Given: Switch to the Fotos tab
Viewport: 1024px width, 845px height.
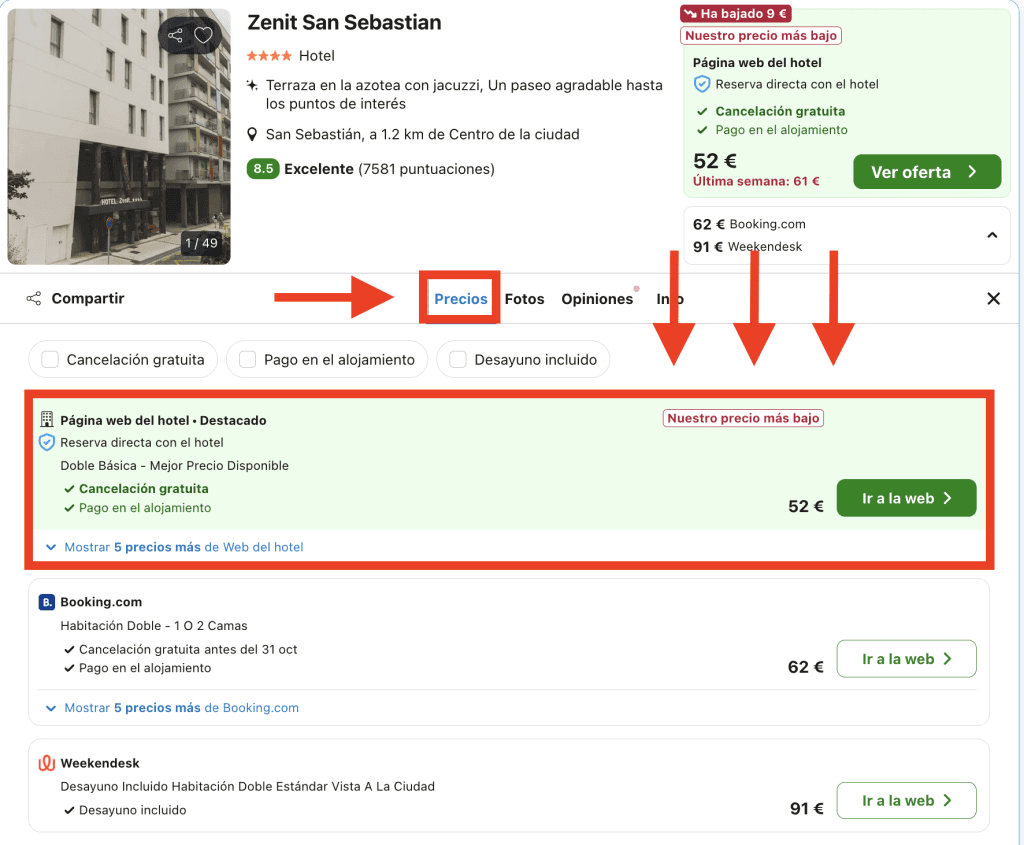Looking at the screenshot, I should point(524,299).
